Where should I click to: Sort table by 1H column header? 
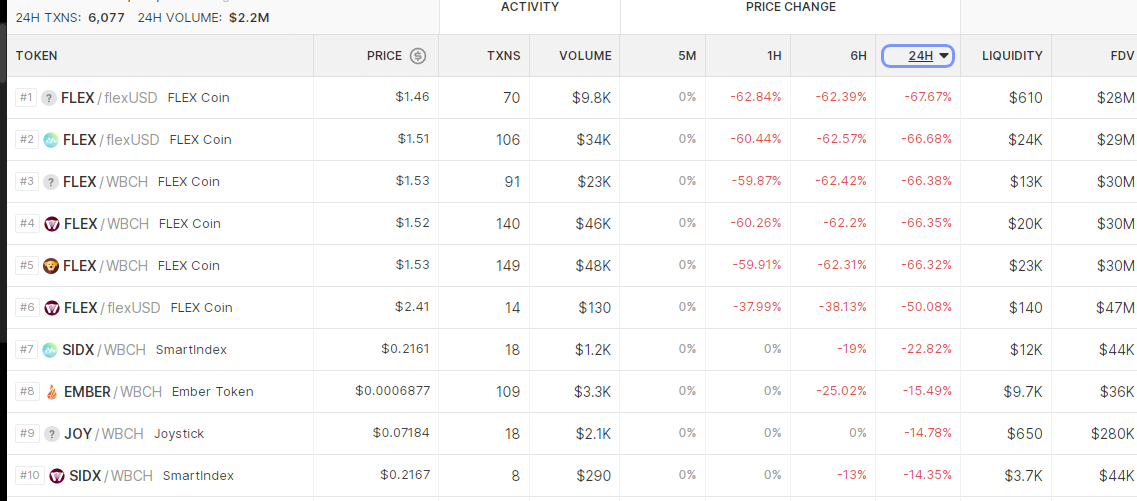click(x=774, y=56)
